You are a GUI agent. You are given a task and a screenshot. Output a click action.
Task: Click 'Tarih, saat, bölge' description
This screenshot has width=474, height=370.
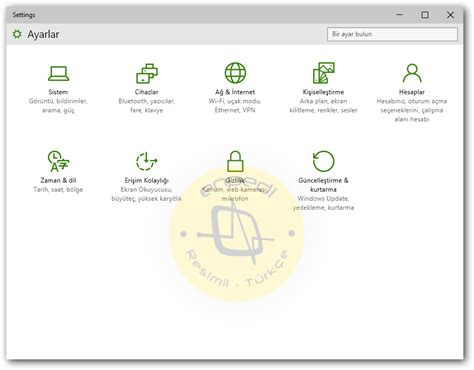click(58, 189)
